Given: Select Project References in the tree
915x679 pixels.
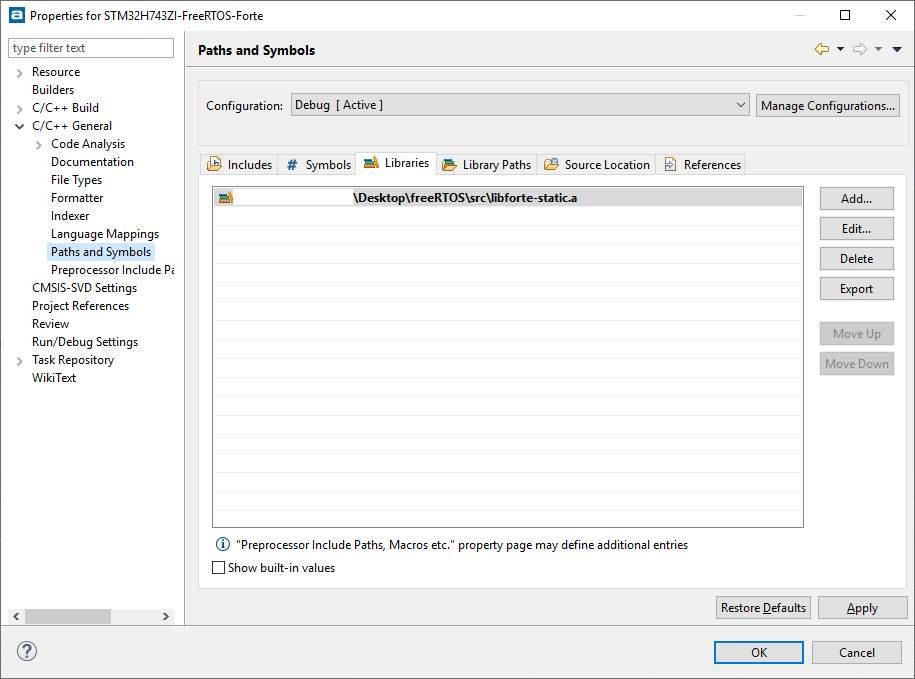Looking at the screenshot, I should point(81,306).
